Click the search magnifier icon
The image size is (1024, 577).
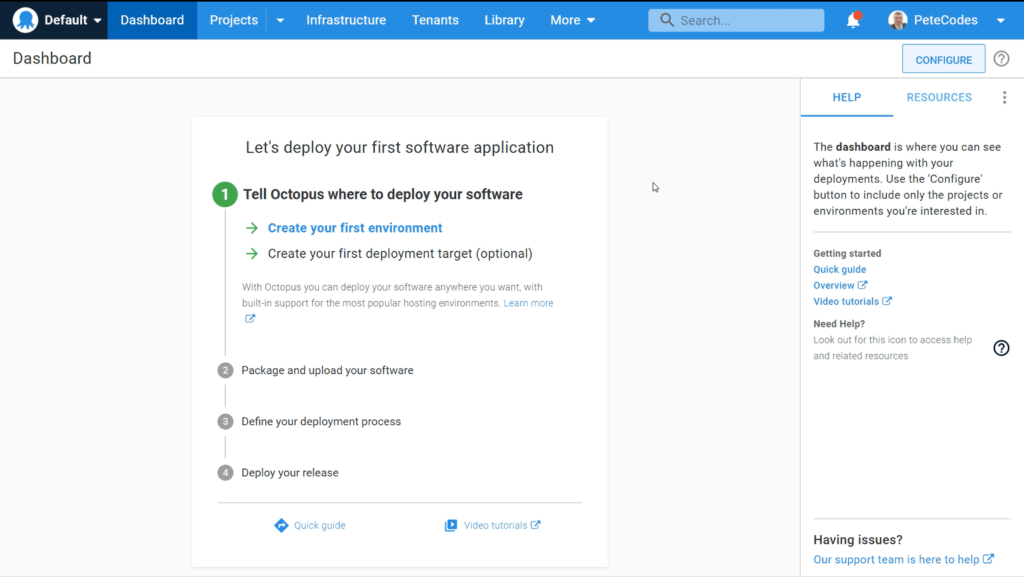click(667, 20)
